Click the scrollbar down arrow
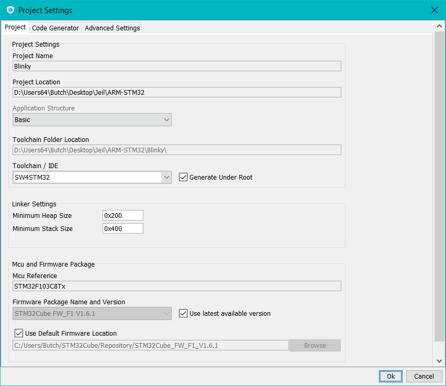This screenshot has width=446, height=386. click(x=439, y=361)
